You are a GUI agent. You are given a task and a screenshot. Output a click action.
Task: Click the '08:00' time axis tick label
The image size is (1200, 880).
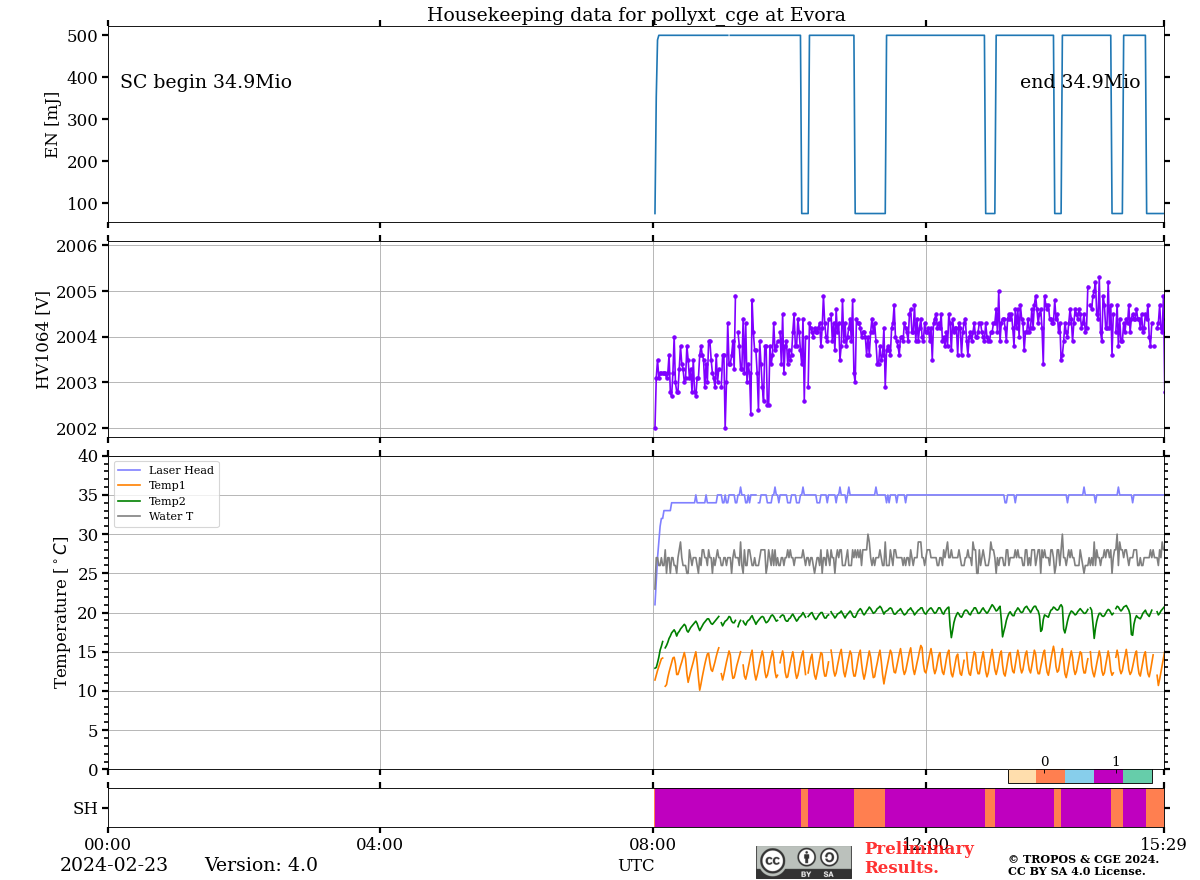pos(653,845)
